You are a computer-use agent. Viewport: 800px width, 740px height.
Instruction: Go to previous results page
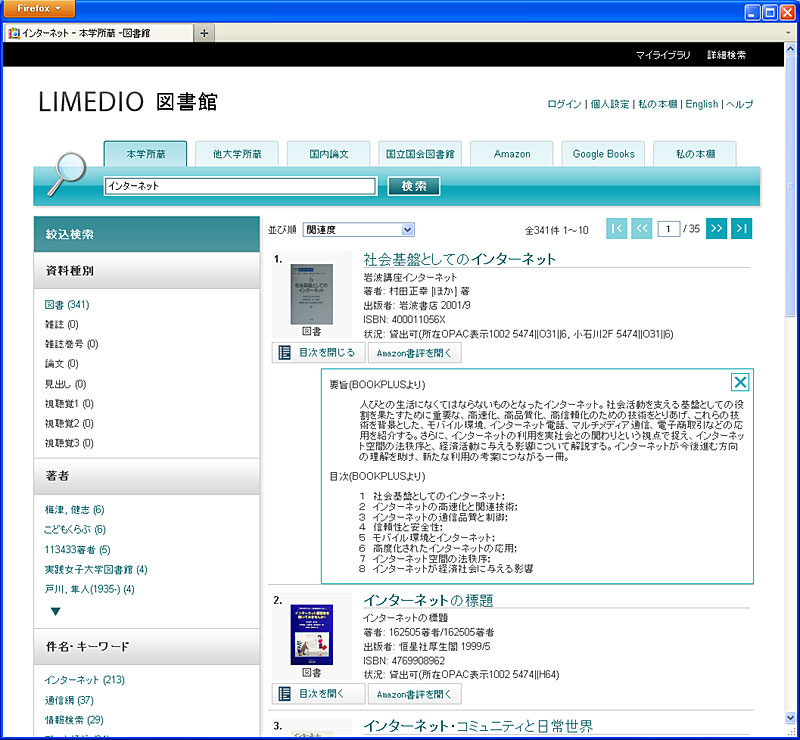642,229
